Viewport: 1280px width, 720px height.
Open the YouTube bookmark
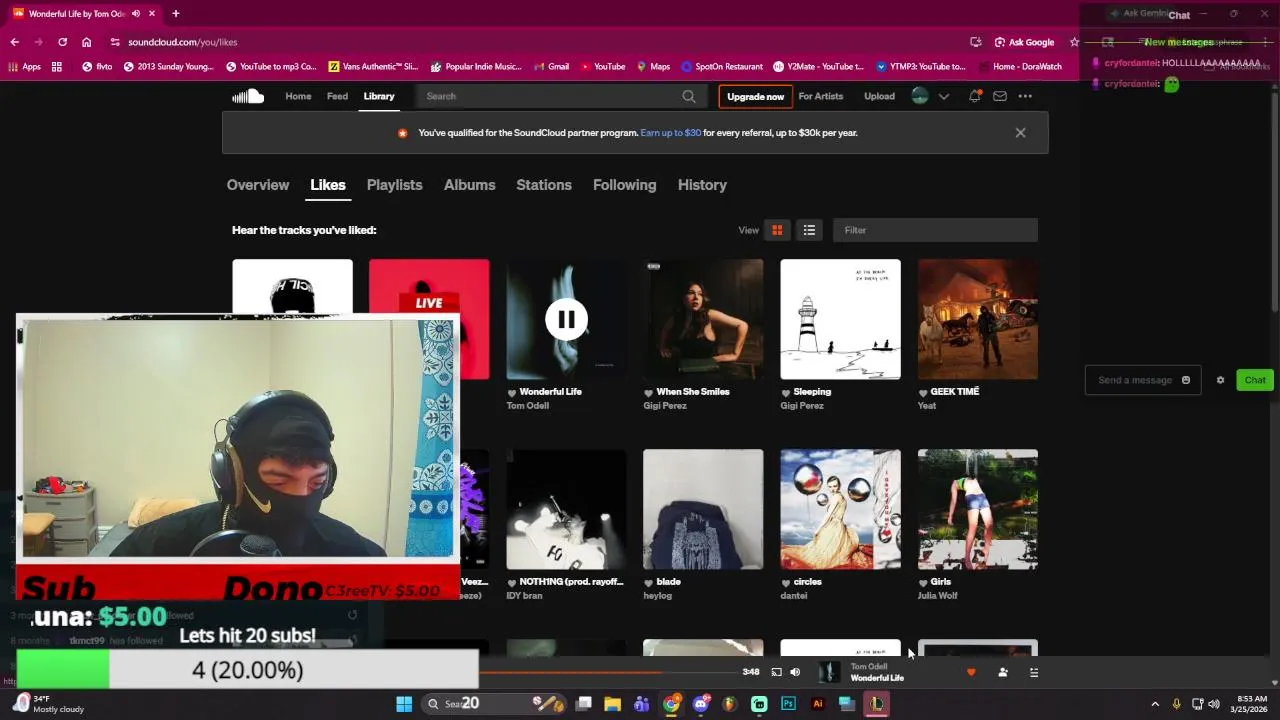click(603, 67)
